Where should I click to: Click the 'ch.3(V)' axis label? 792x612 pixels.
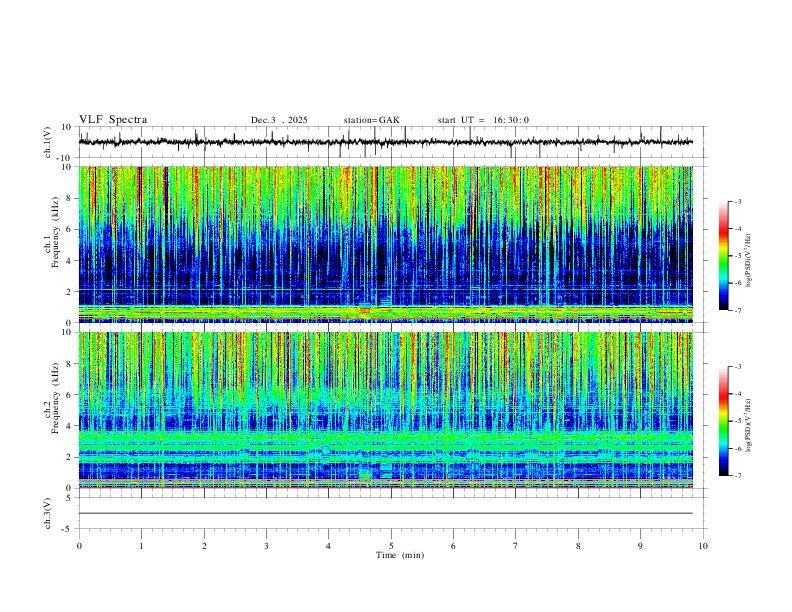click(x=48, y=513)
